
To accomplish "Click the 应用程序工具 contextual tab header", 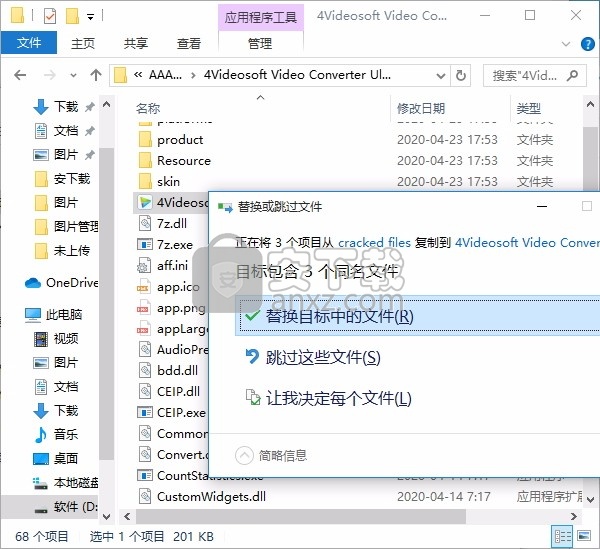I will pyautogui.click(x=261, y=17).
